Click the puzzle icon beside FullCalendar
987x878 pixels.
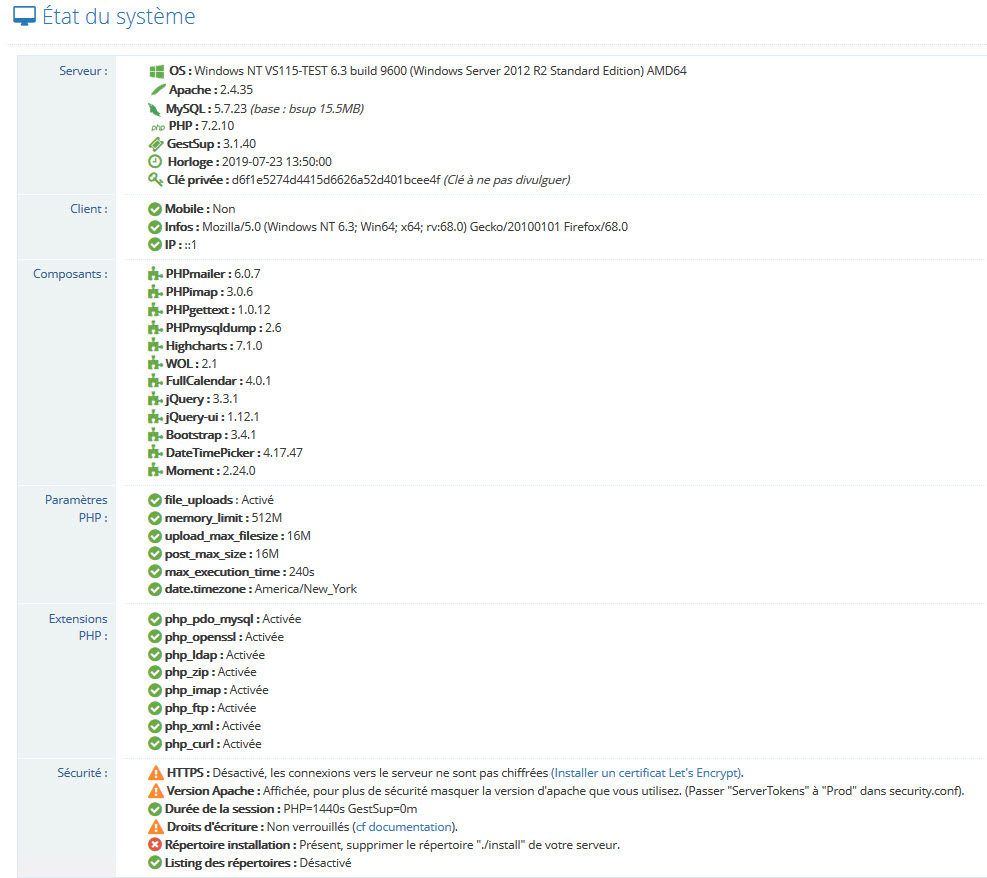(155, 381)
